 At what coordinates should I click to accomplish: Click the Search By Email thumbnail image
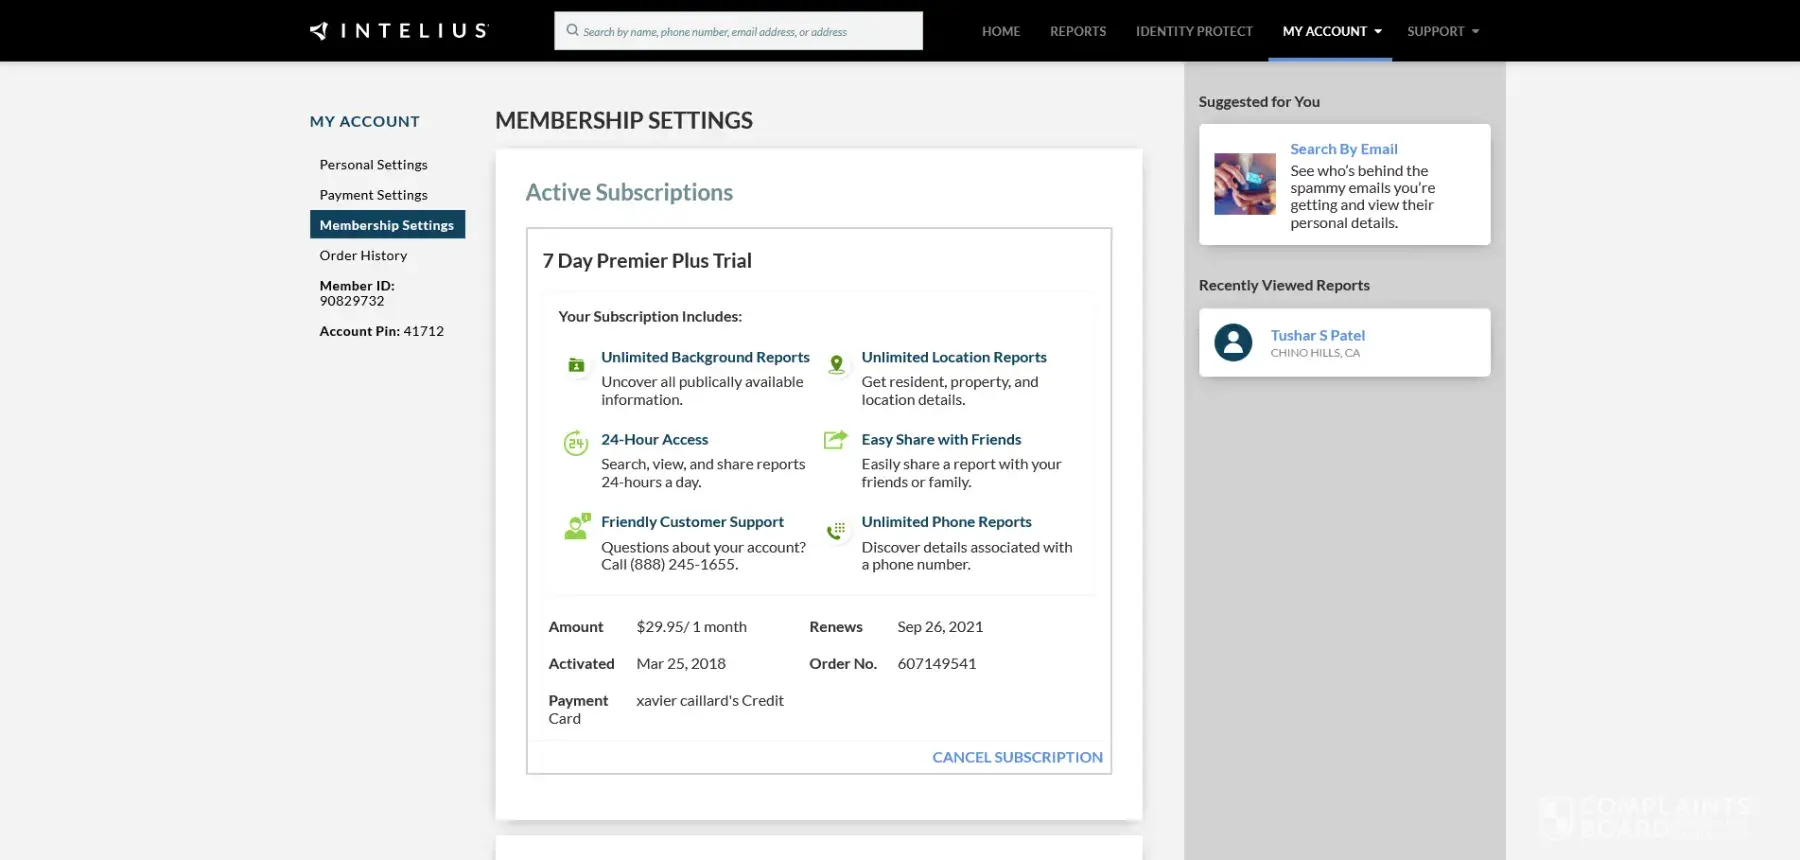1244,184
